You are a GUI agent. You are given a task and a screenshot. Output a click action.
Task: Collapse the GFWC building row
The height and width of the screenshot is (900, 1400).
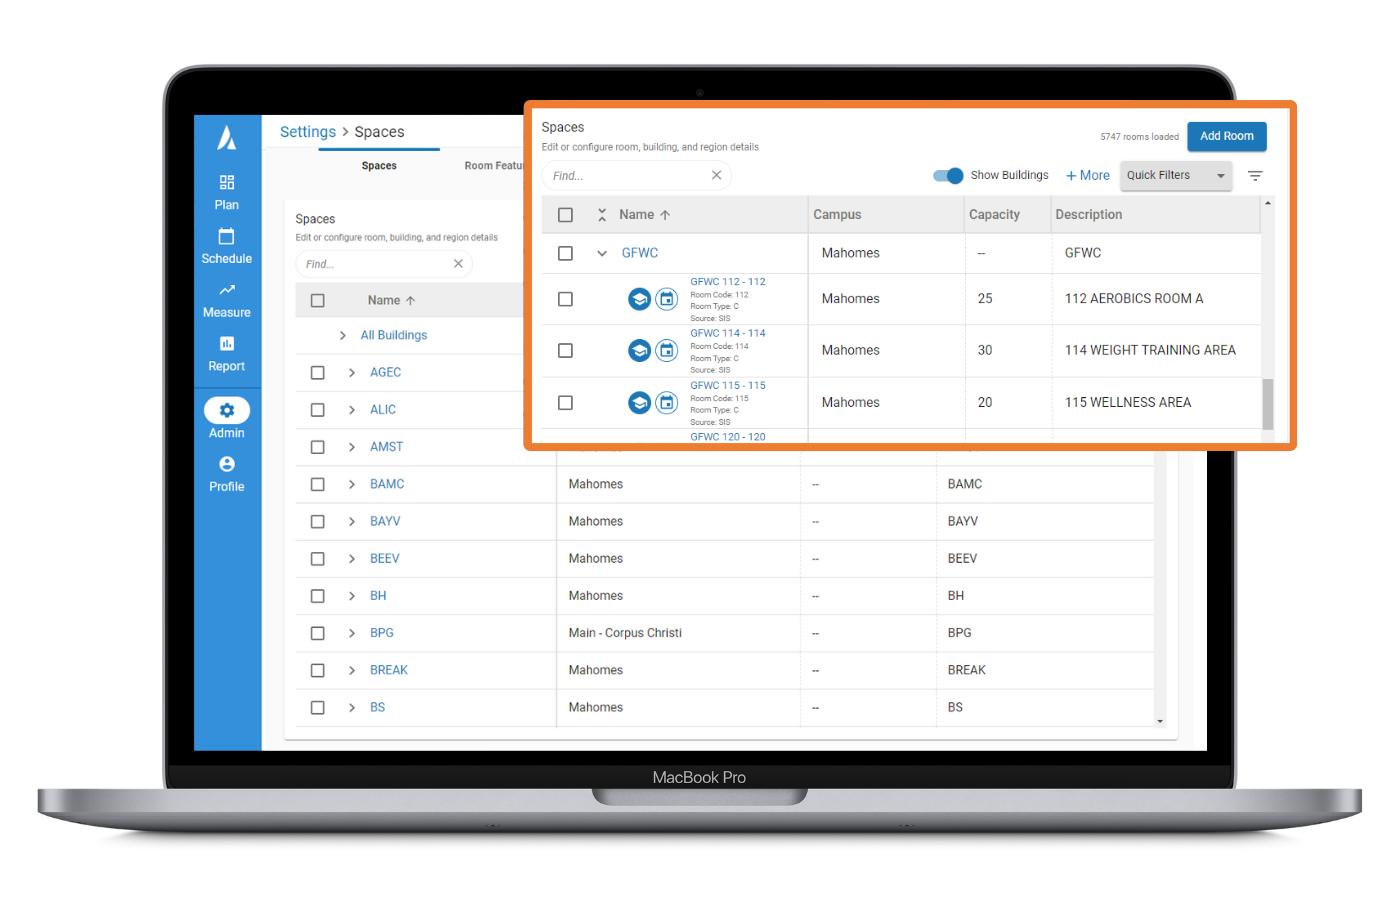click(x=602, y=254)
